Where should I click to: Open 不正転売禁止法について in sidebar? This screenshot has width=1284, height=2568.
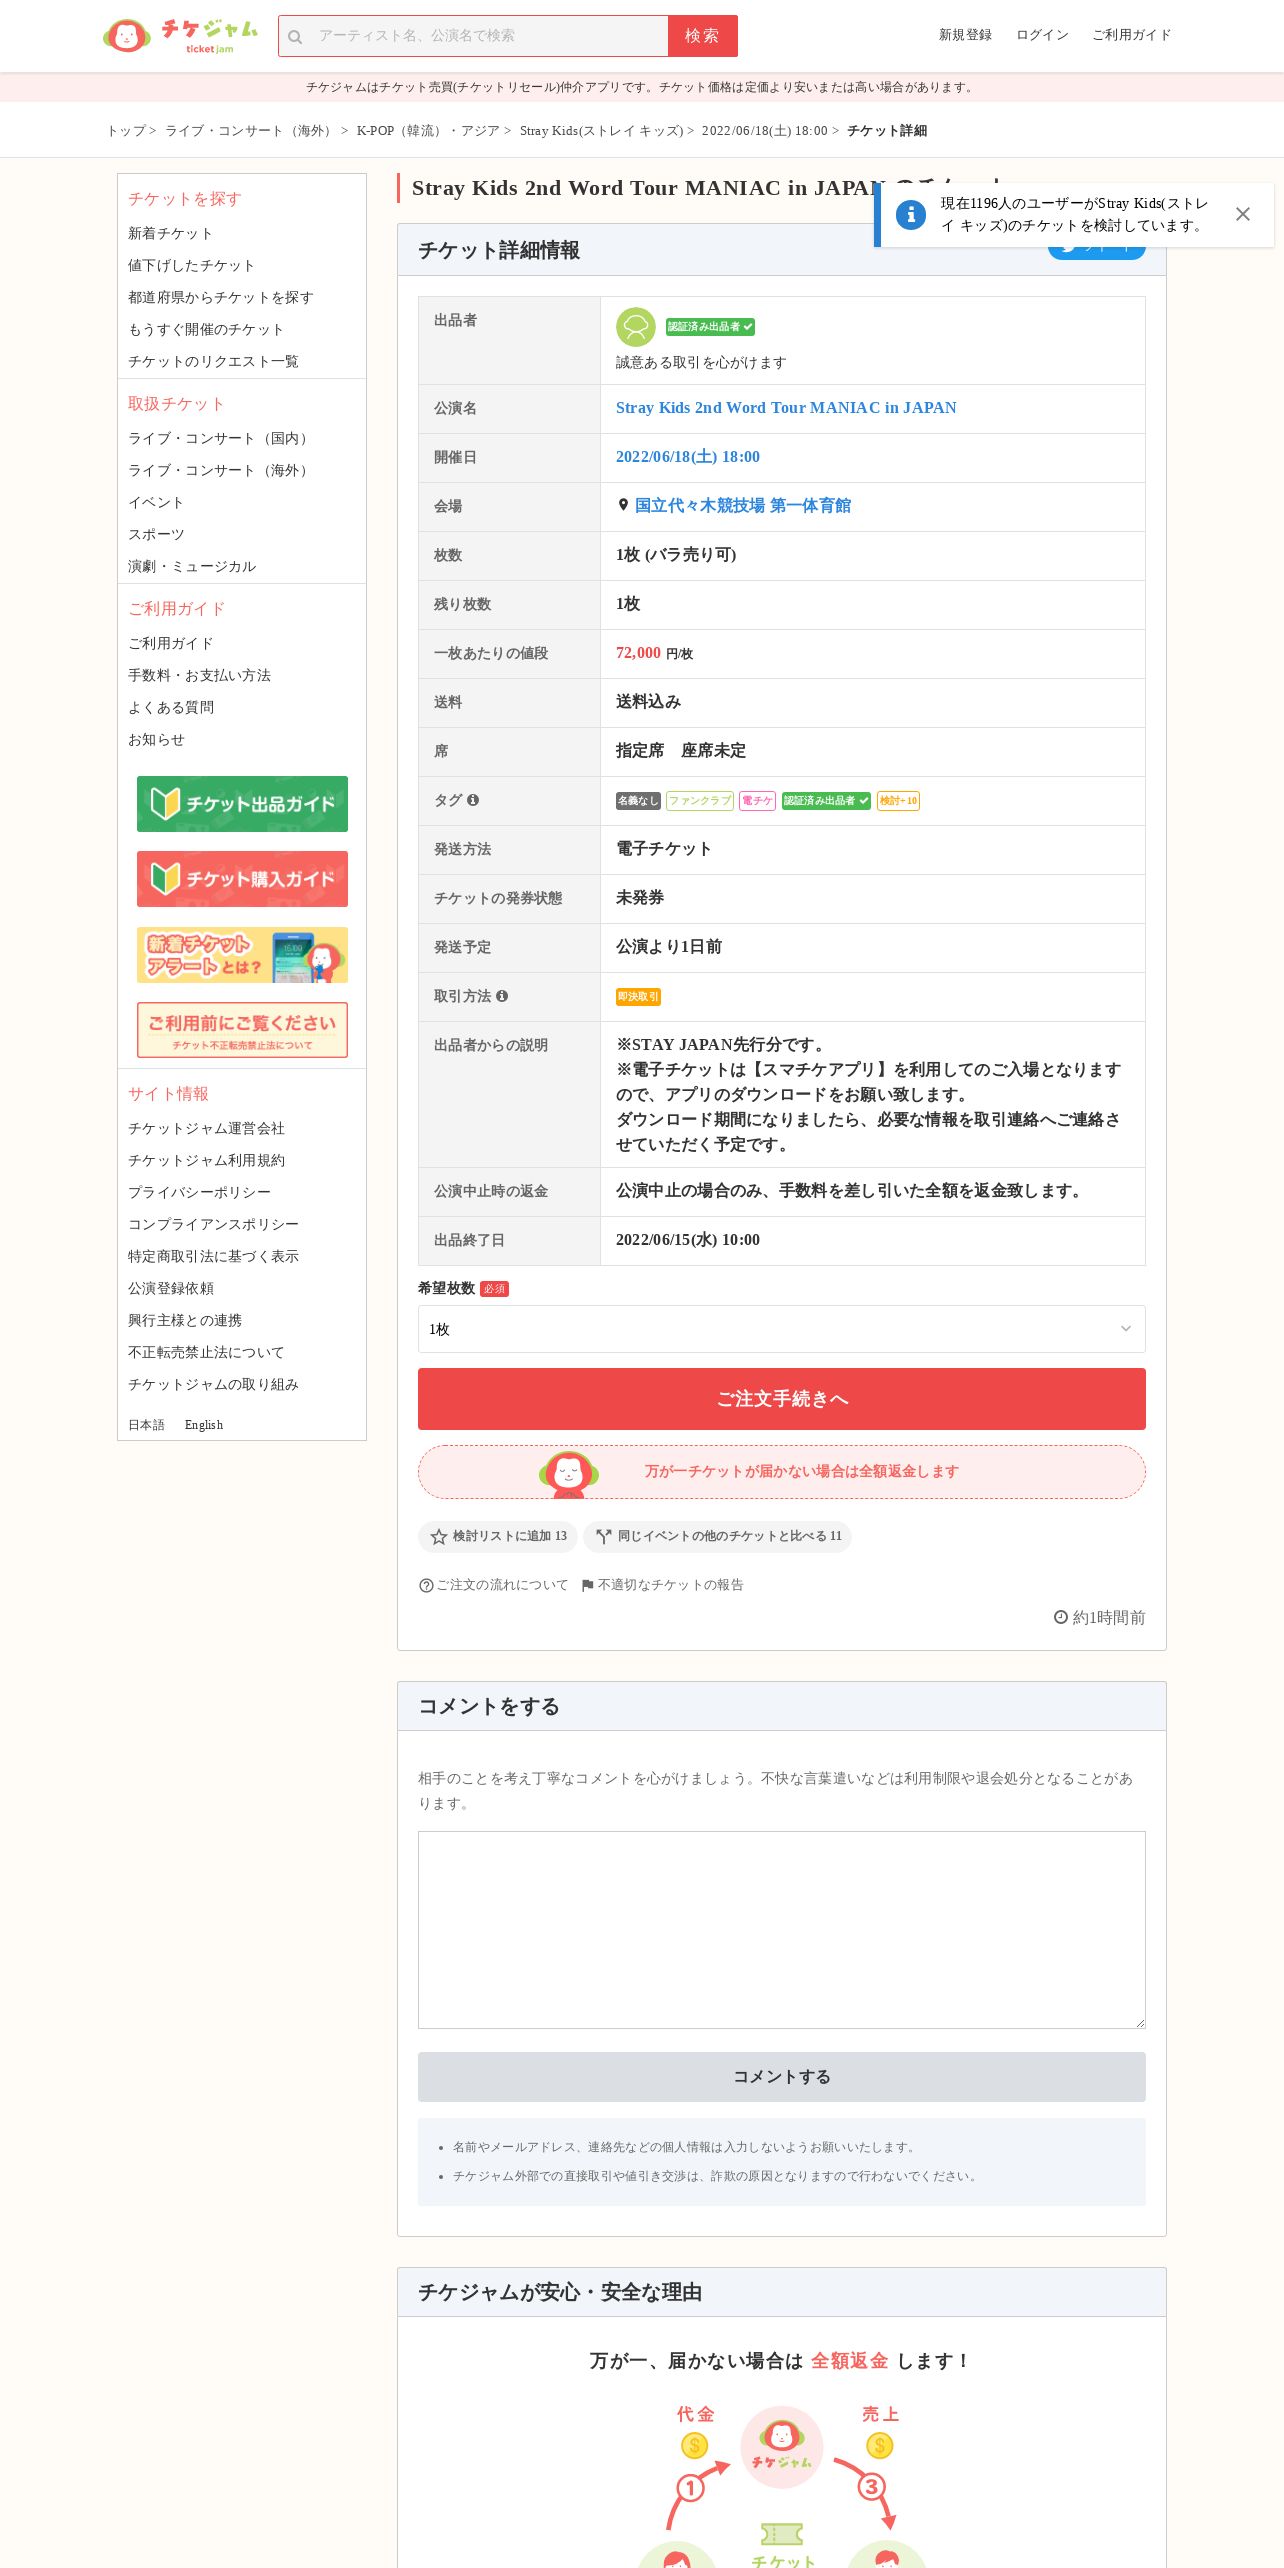206,1353
